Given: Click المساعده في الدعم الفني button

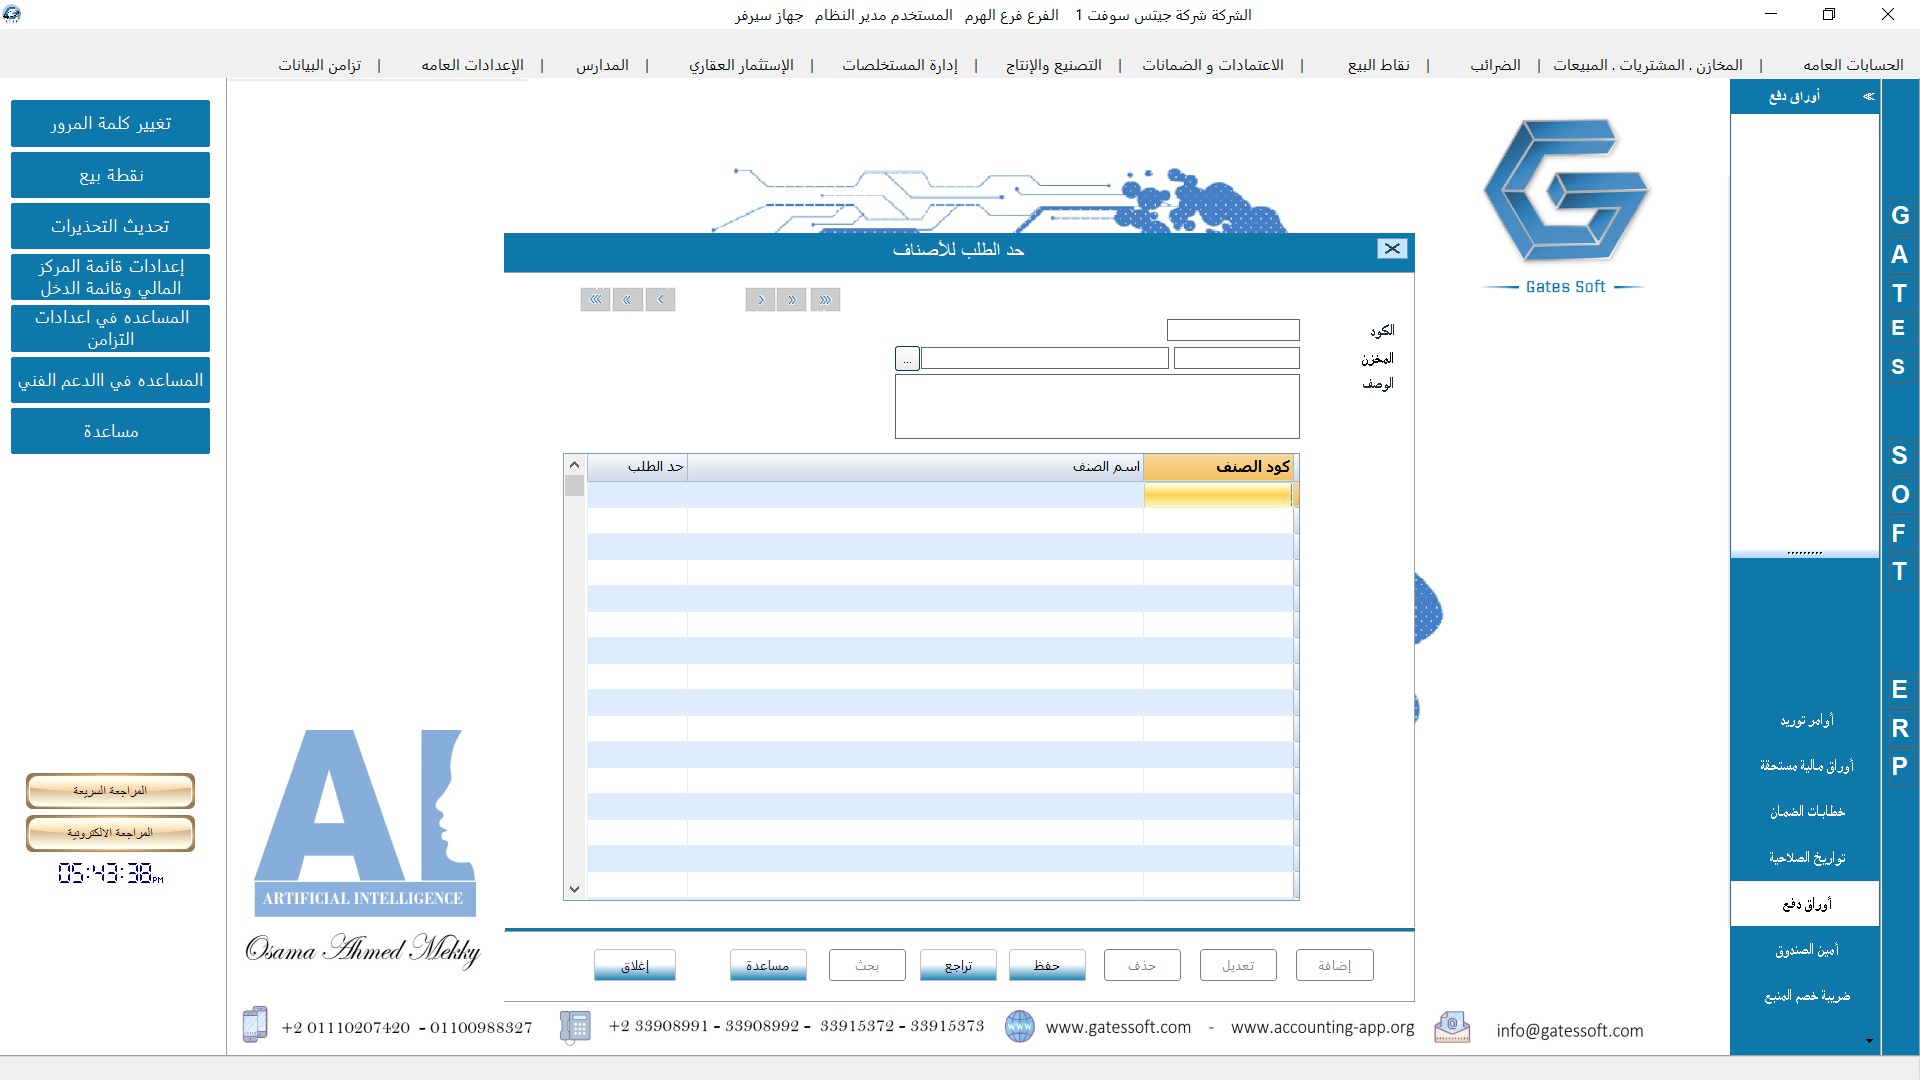Looking at the screenshot, I should point(110,380).
